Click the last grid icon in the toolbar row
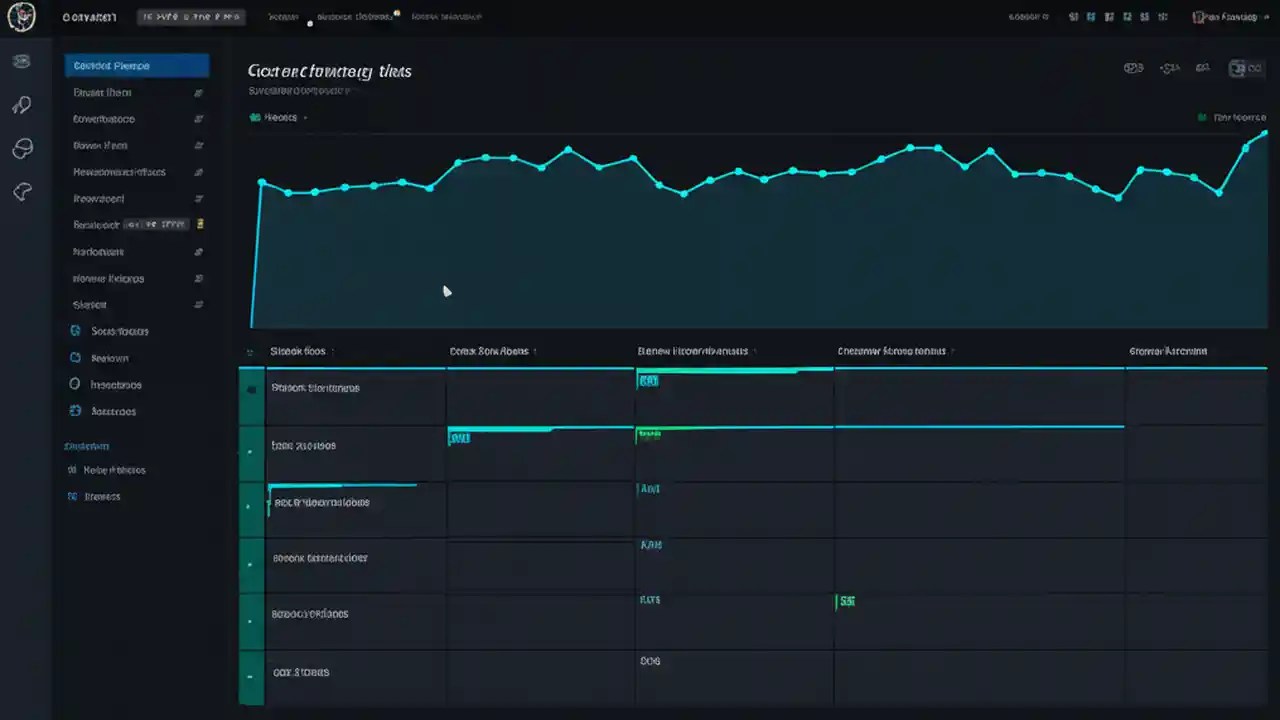 pyautogui.click(x=1163, y=17)
